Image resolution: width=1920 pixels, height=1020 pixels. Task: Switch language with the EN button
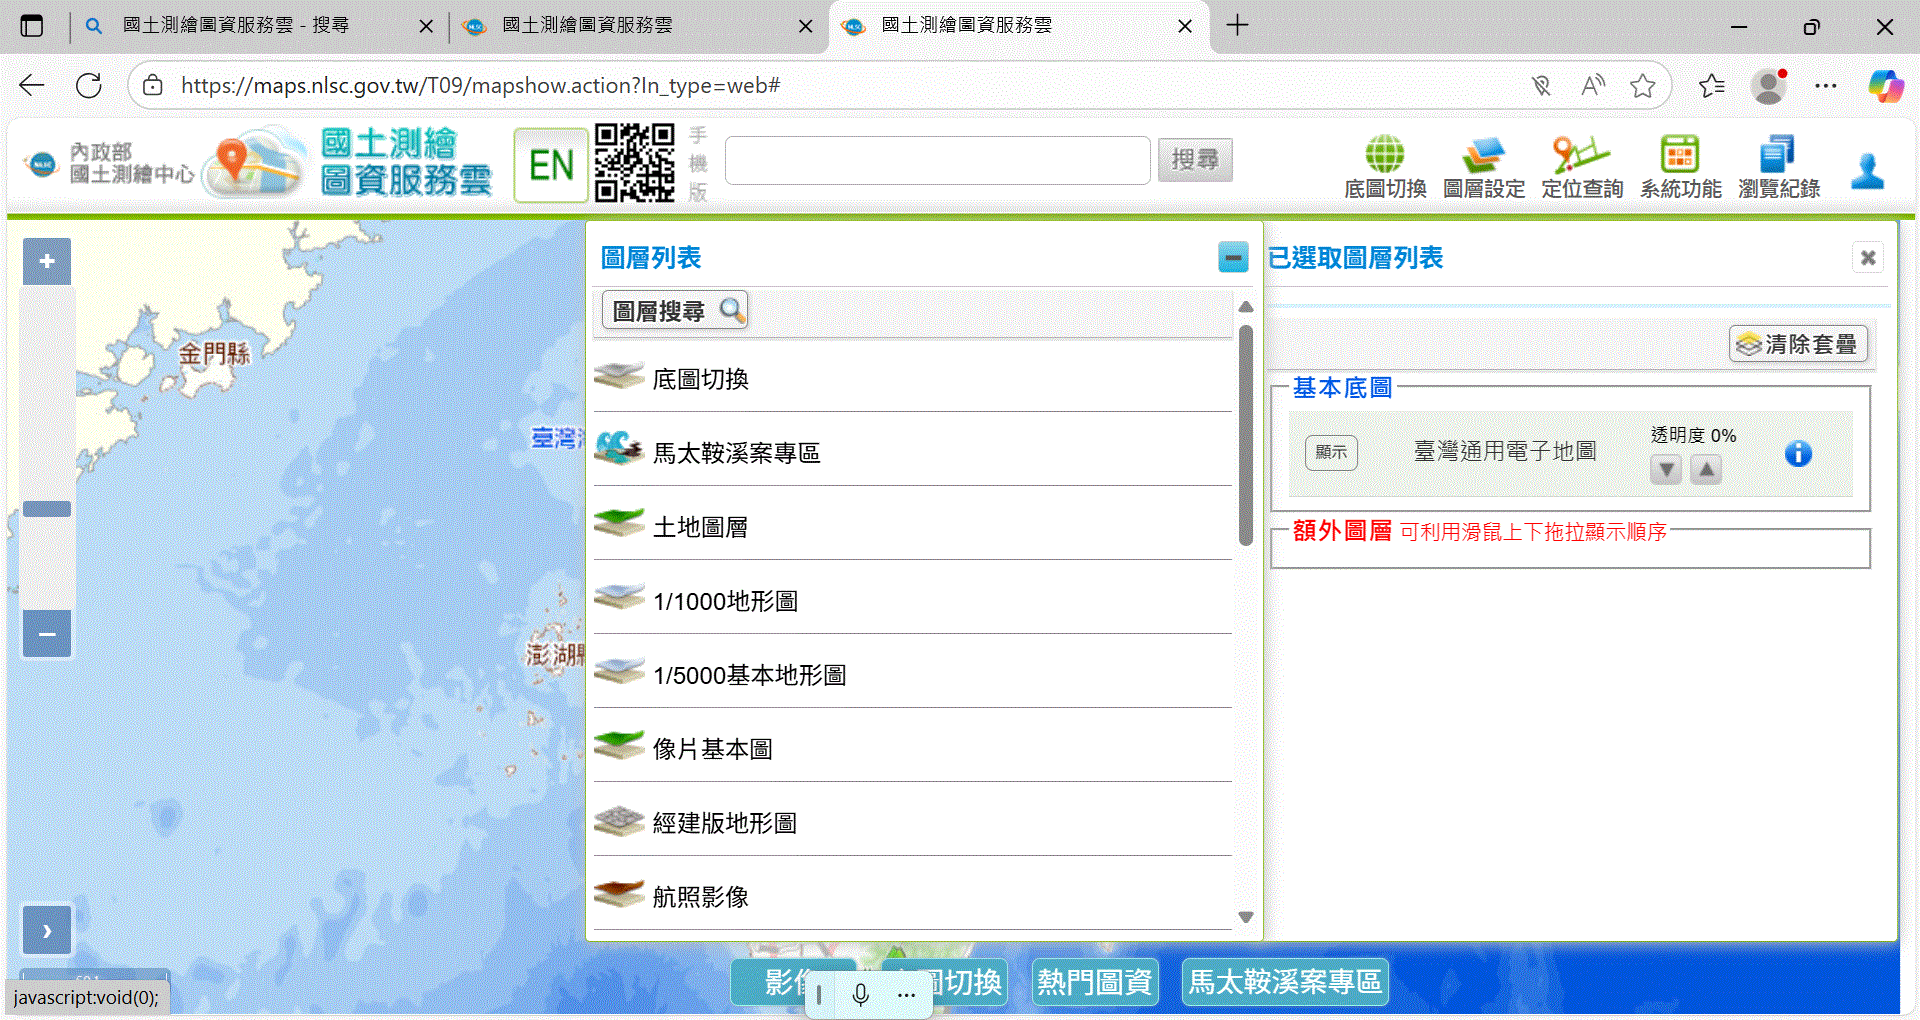pos(551,165)
